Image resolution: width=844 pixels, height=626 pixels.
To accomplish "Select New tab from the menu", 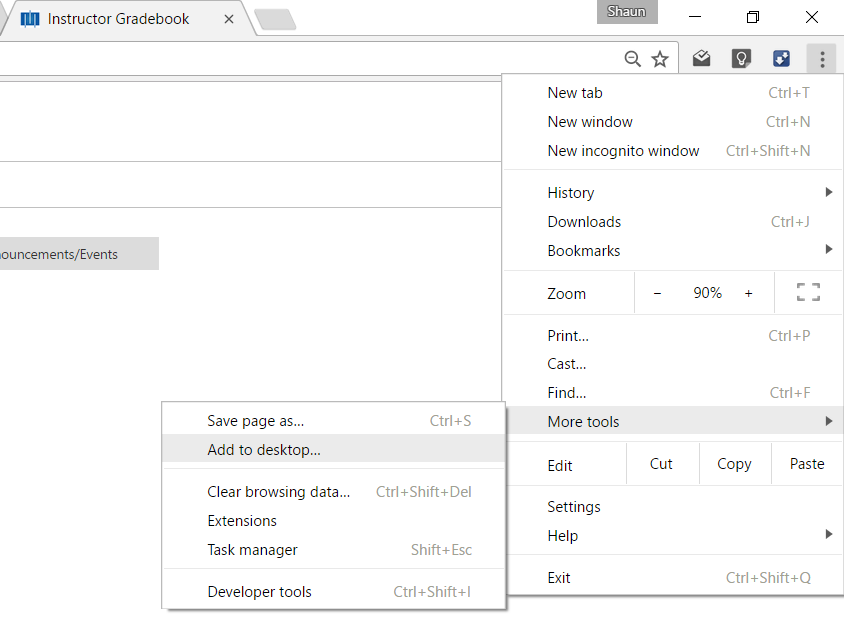I will coord(673,93).
